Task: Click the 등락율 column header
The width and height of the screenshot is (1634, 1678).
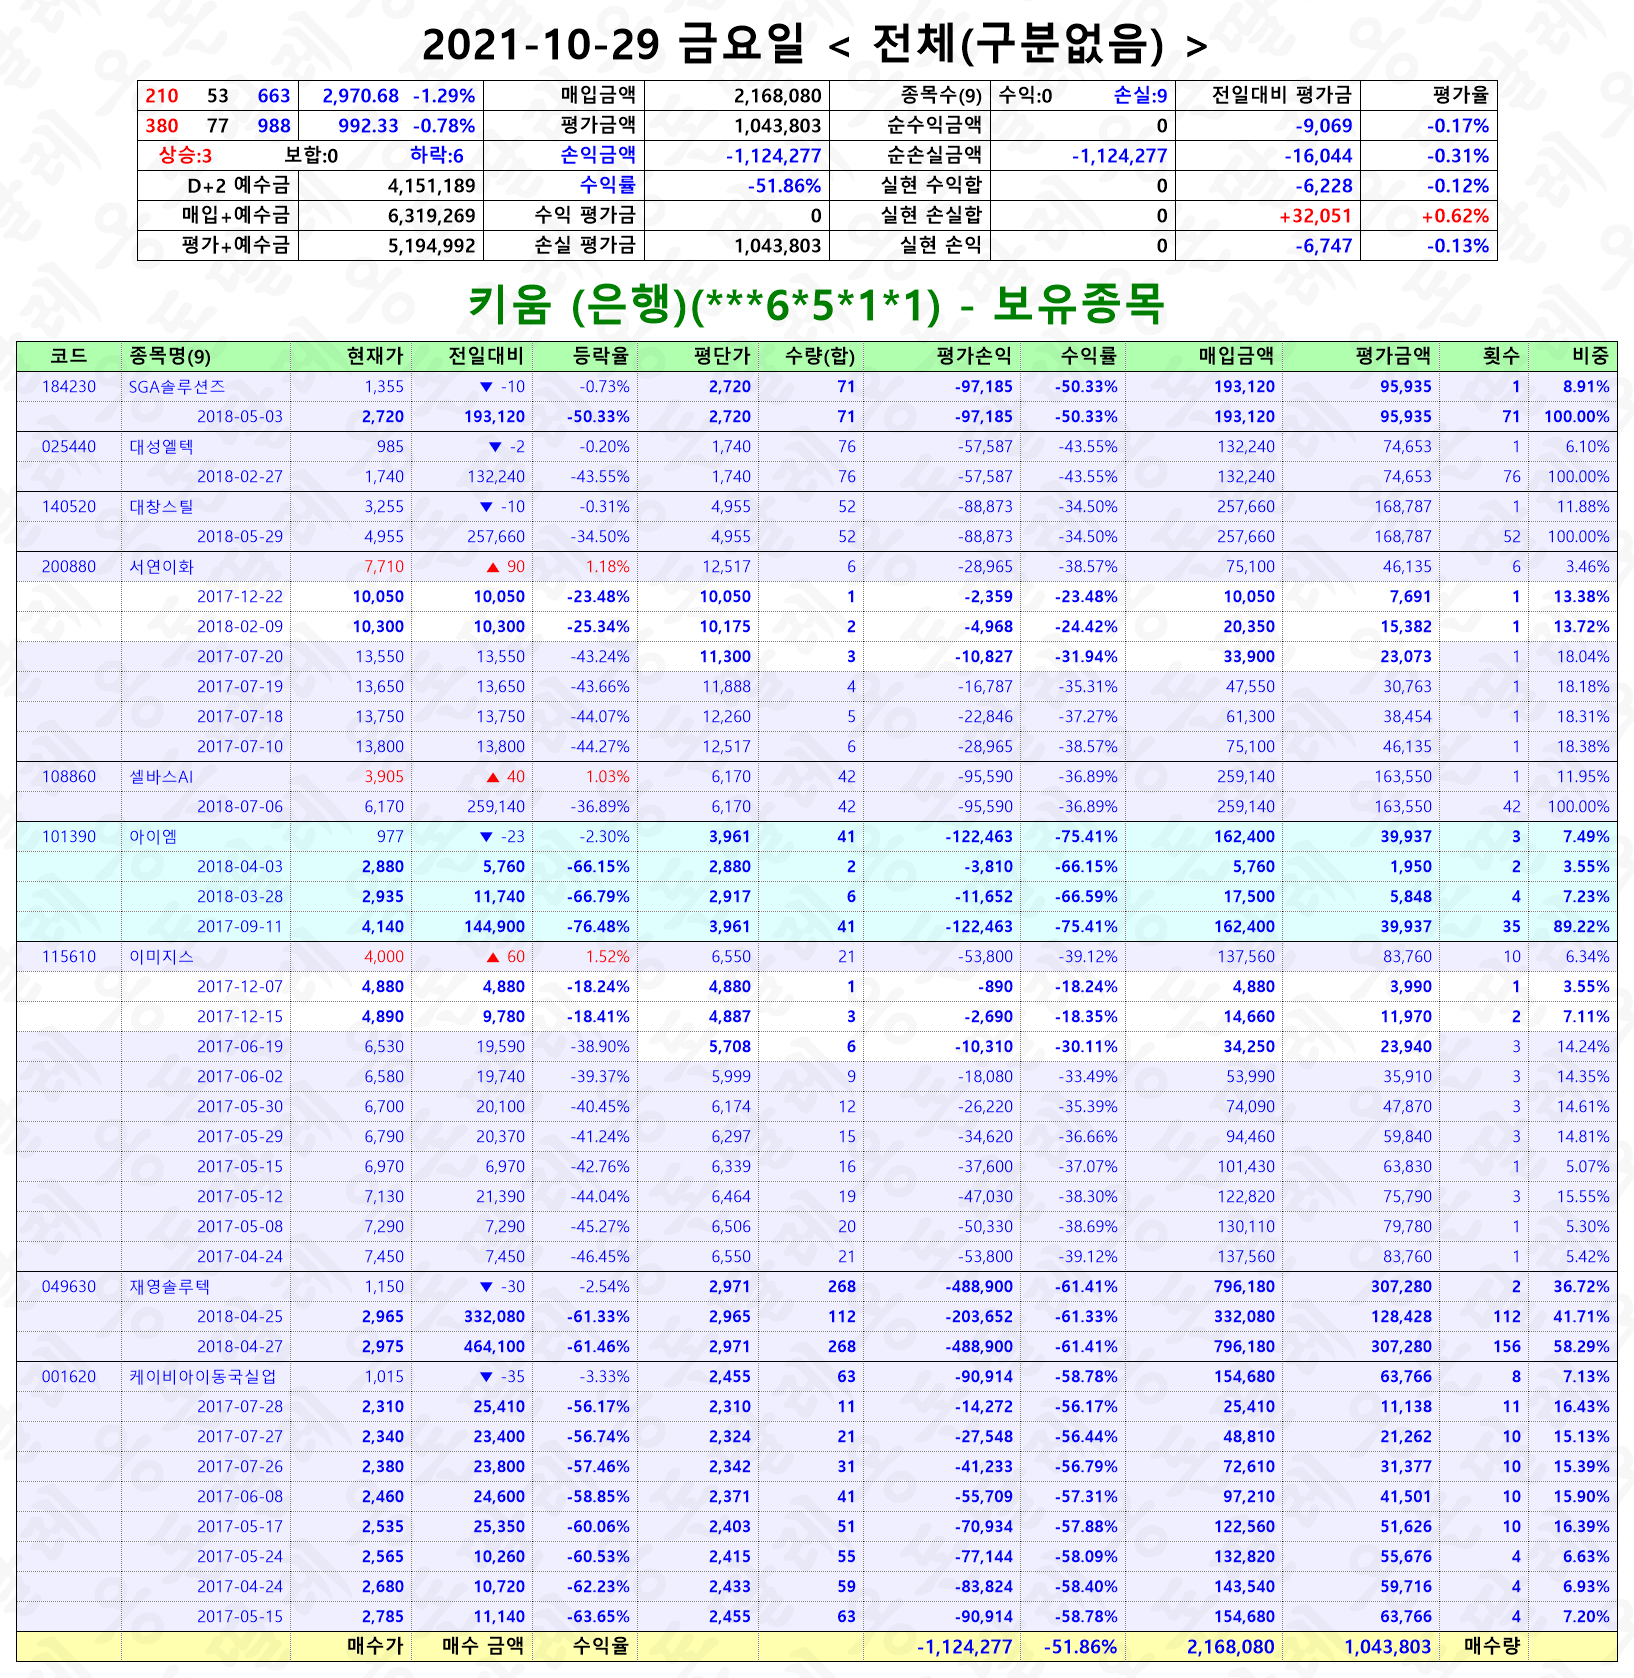Action: (x=601, y=356)
